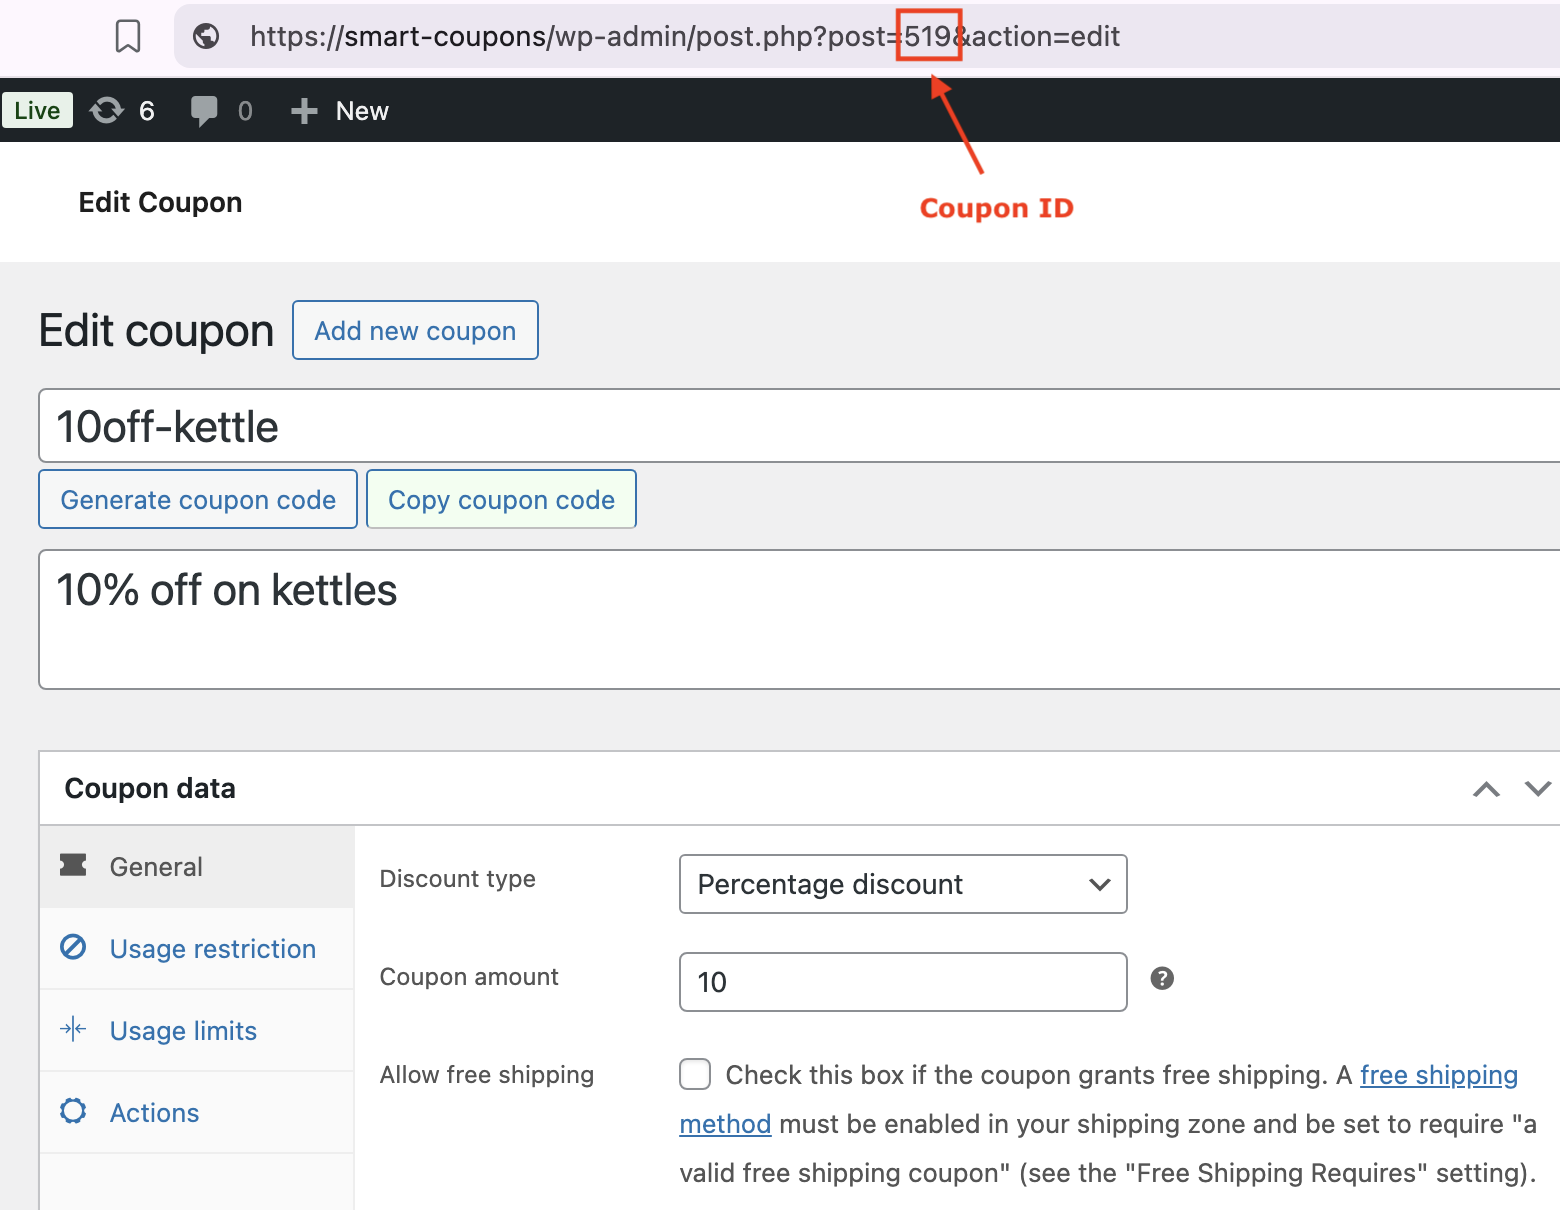
Task: Click the globe site info icon
Action: (206, 37)
